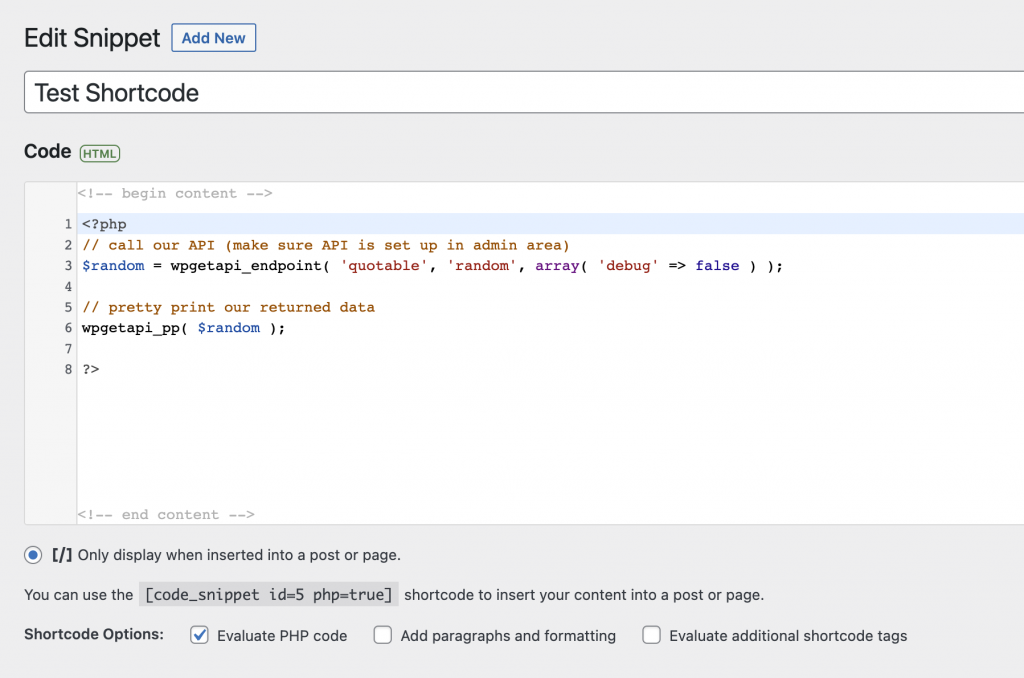Click line number 4 in the gutter
Image resolution: width=1024 pixels, height=678 pixels.
coord(68,287)
